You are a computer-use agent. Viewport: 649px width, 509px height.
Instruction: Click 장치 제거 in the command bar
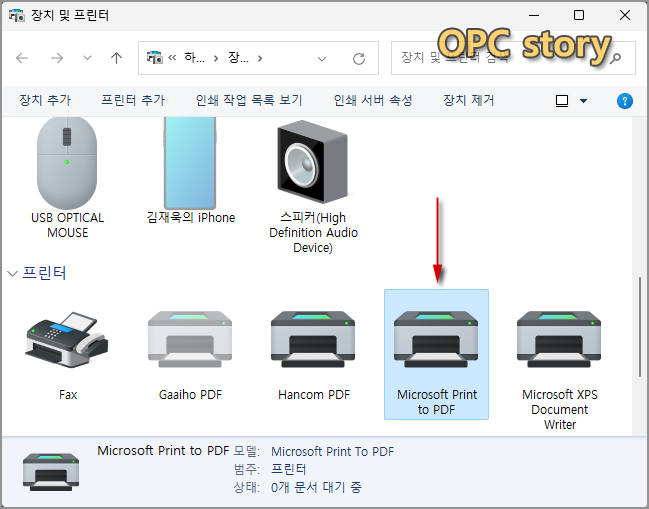(x=469, y=100)
